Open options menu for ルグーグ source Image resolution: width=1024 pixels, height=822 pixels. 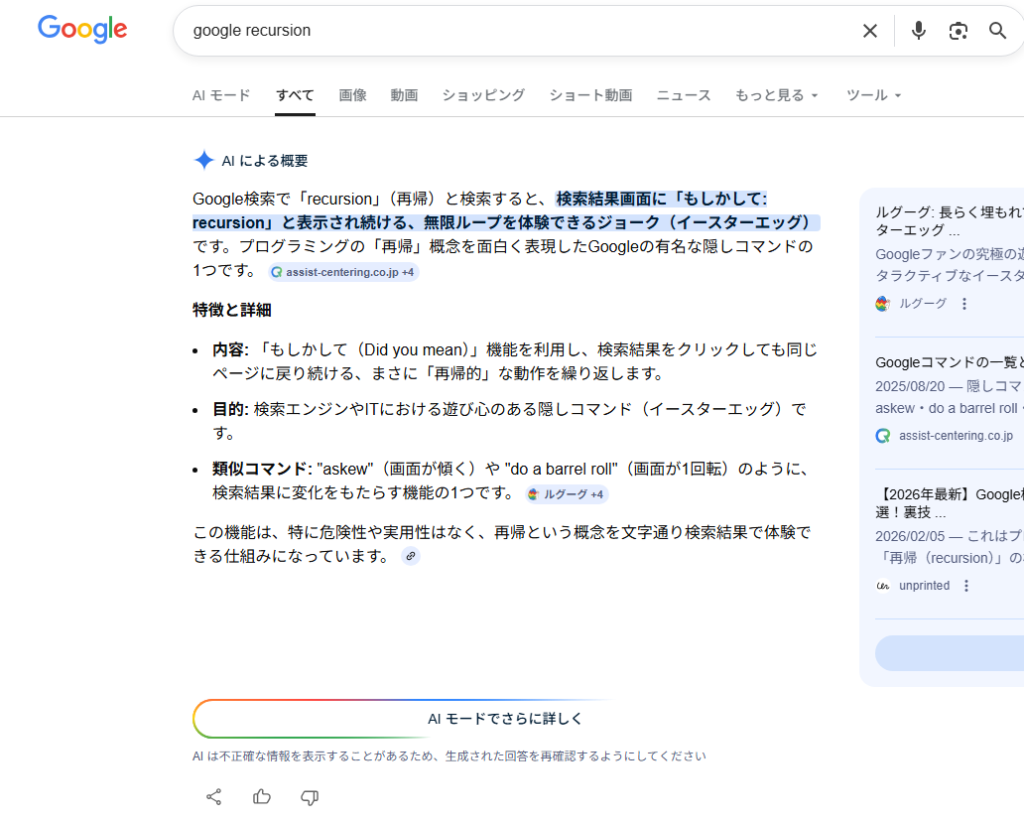pos(964,304)
